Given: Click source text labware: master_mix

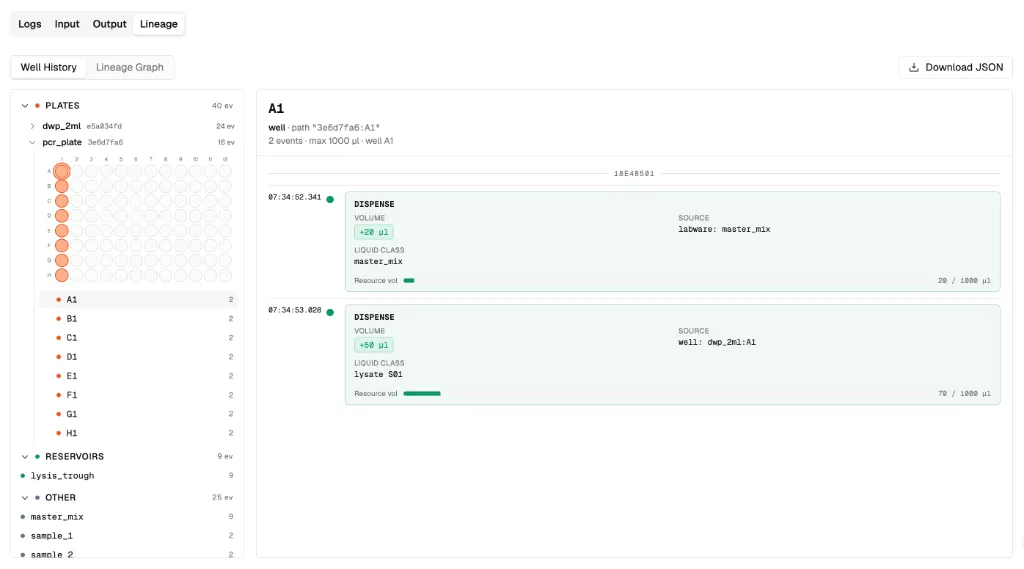Looking at the screenshot, I should coord(724,229).
